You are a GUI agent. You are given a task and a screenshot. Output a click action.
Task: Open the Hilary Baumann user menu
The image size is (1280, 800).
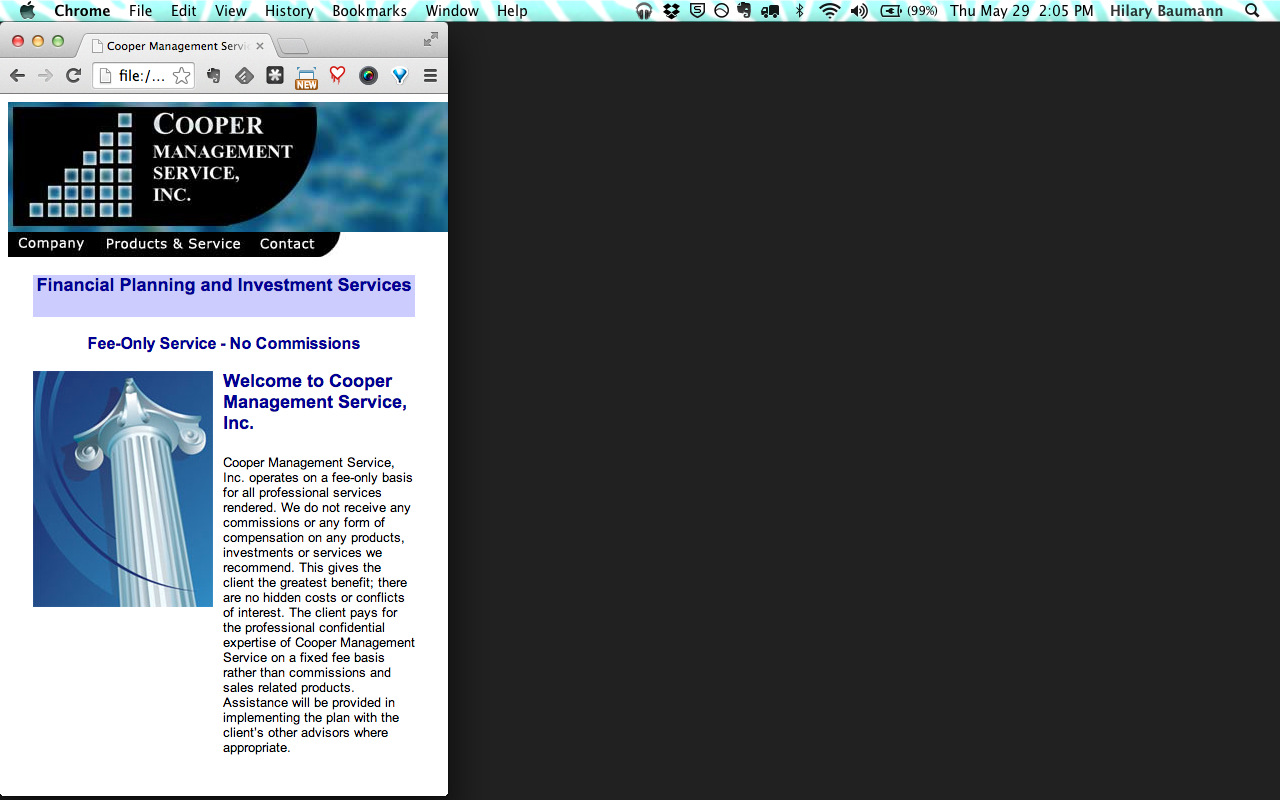1166,11
